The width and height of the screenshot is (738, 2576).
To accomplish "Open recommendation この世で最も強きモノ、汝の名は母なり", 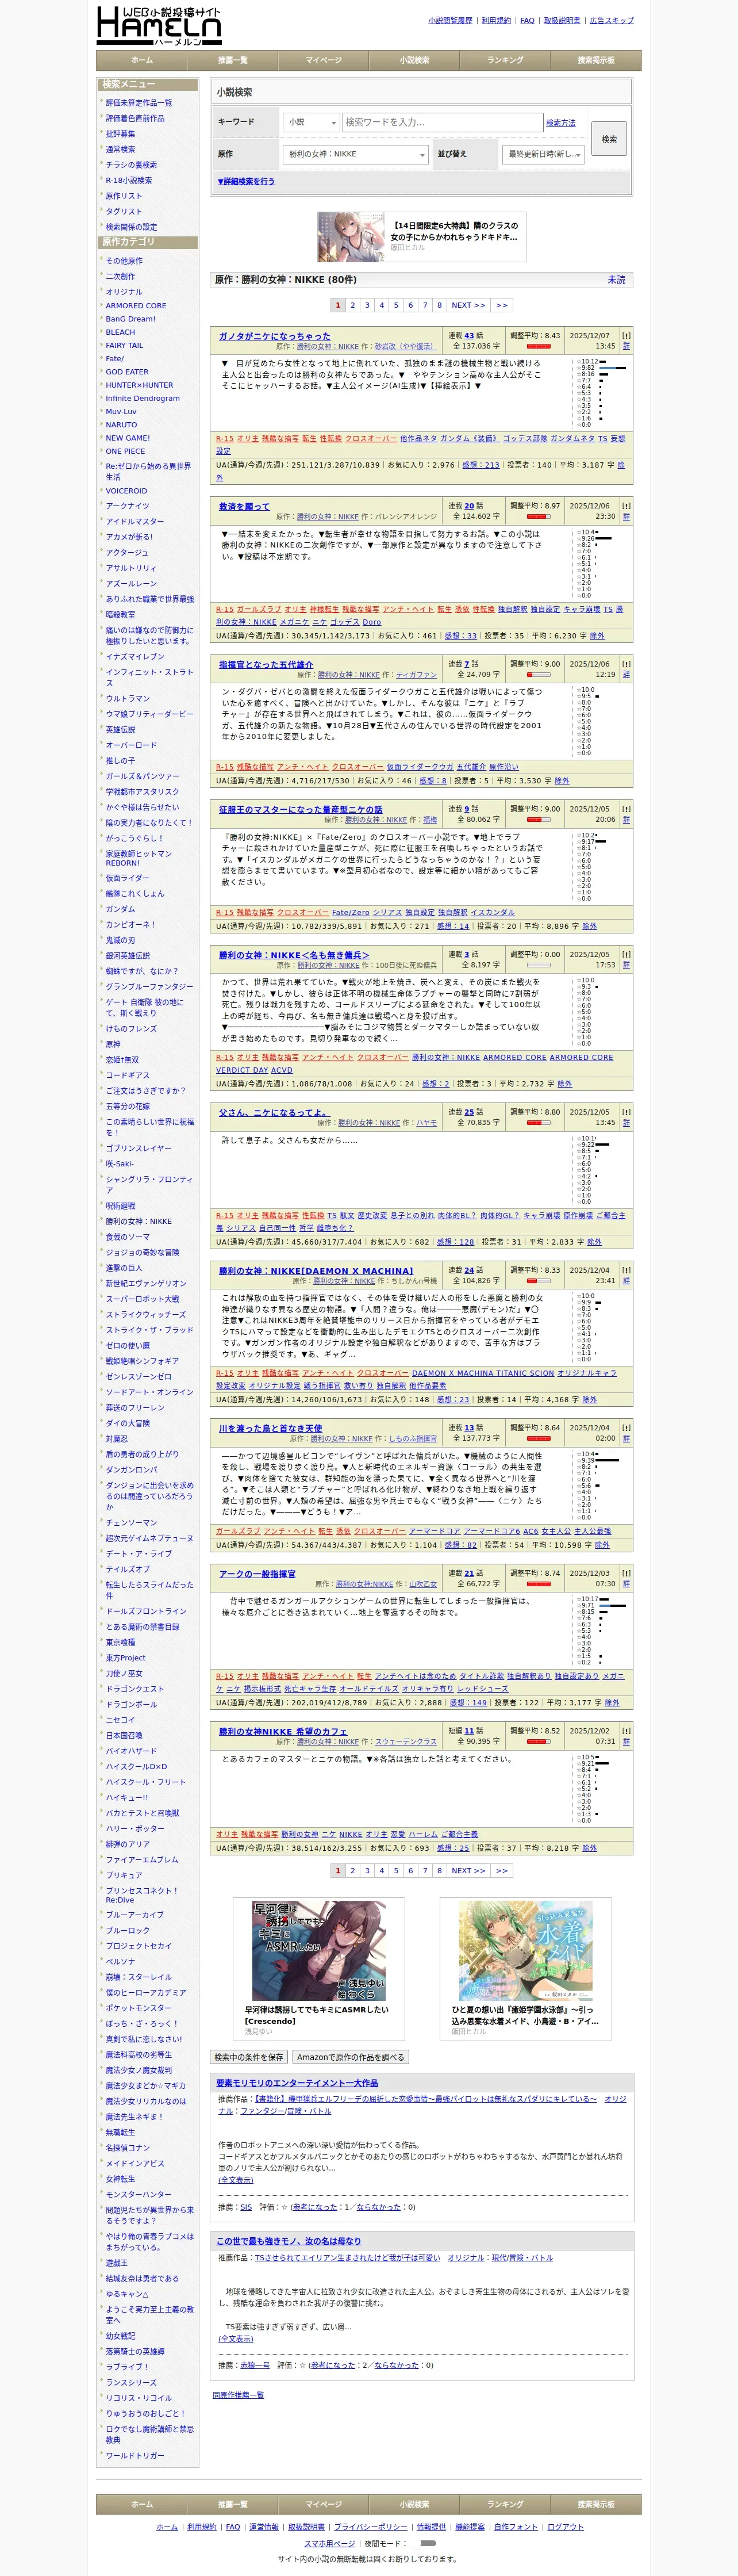I will tap(289, 2241).
